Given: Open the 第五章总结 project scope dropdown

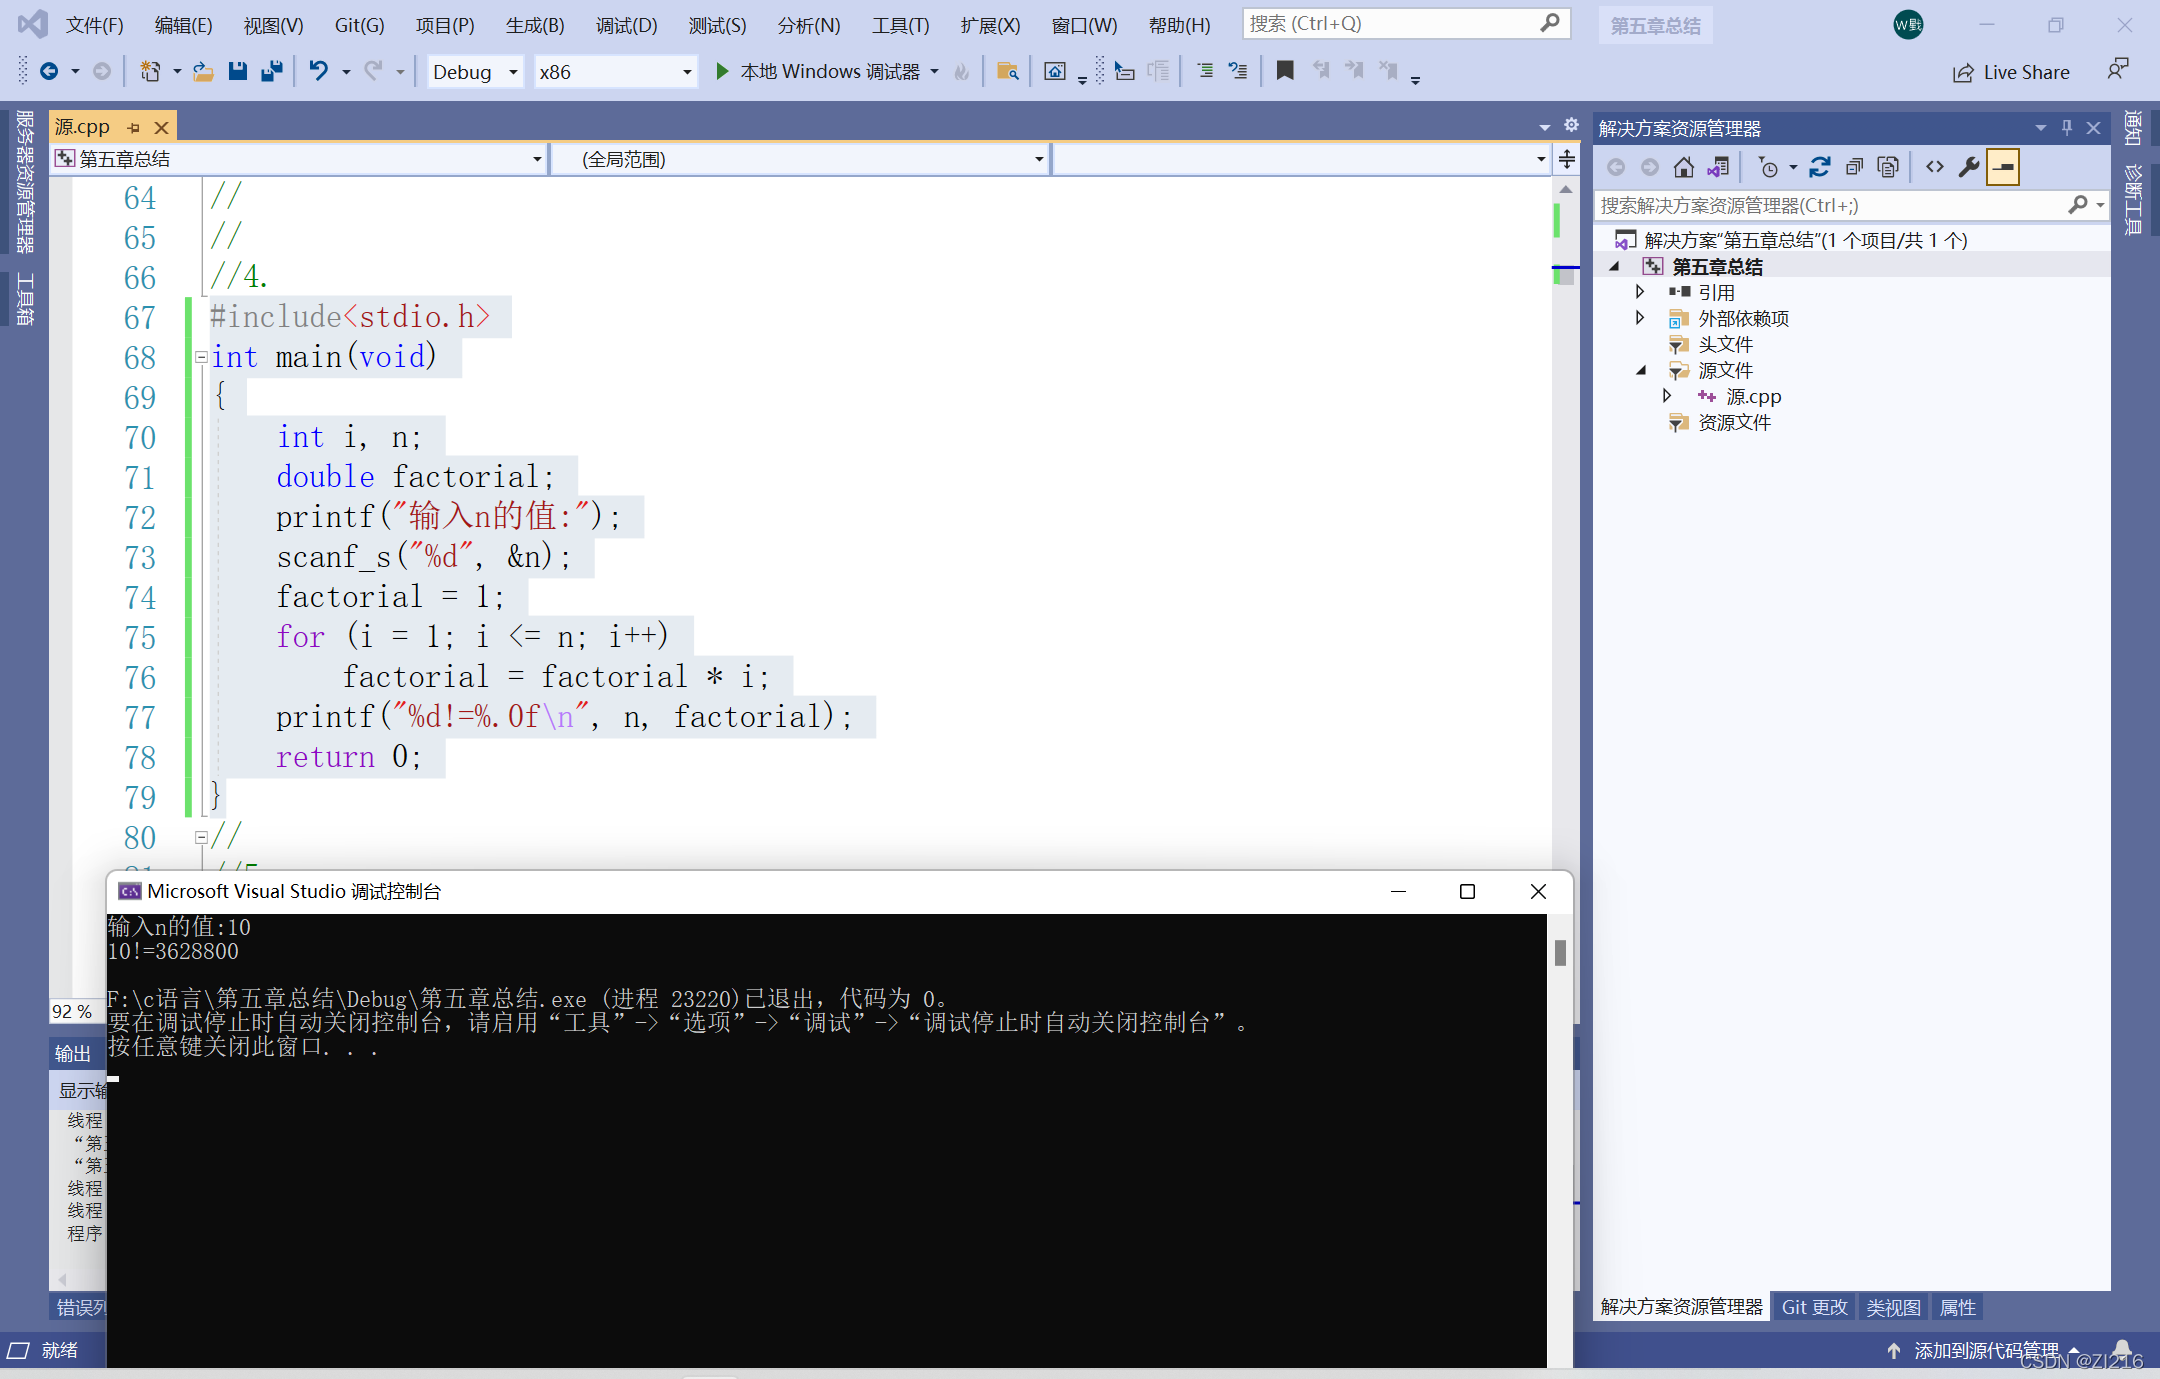Looking at the screenshot, I should [299, 159].
